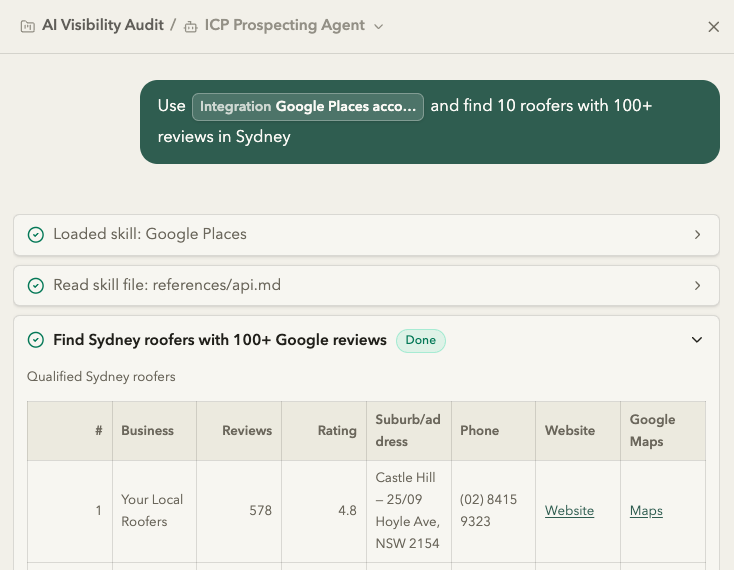Click the AI Visibility Audit folder icon
734x570 pixels.
(28, 26)
